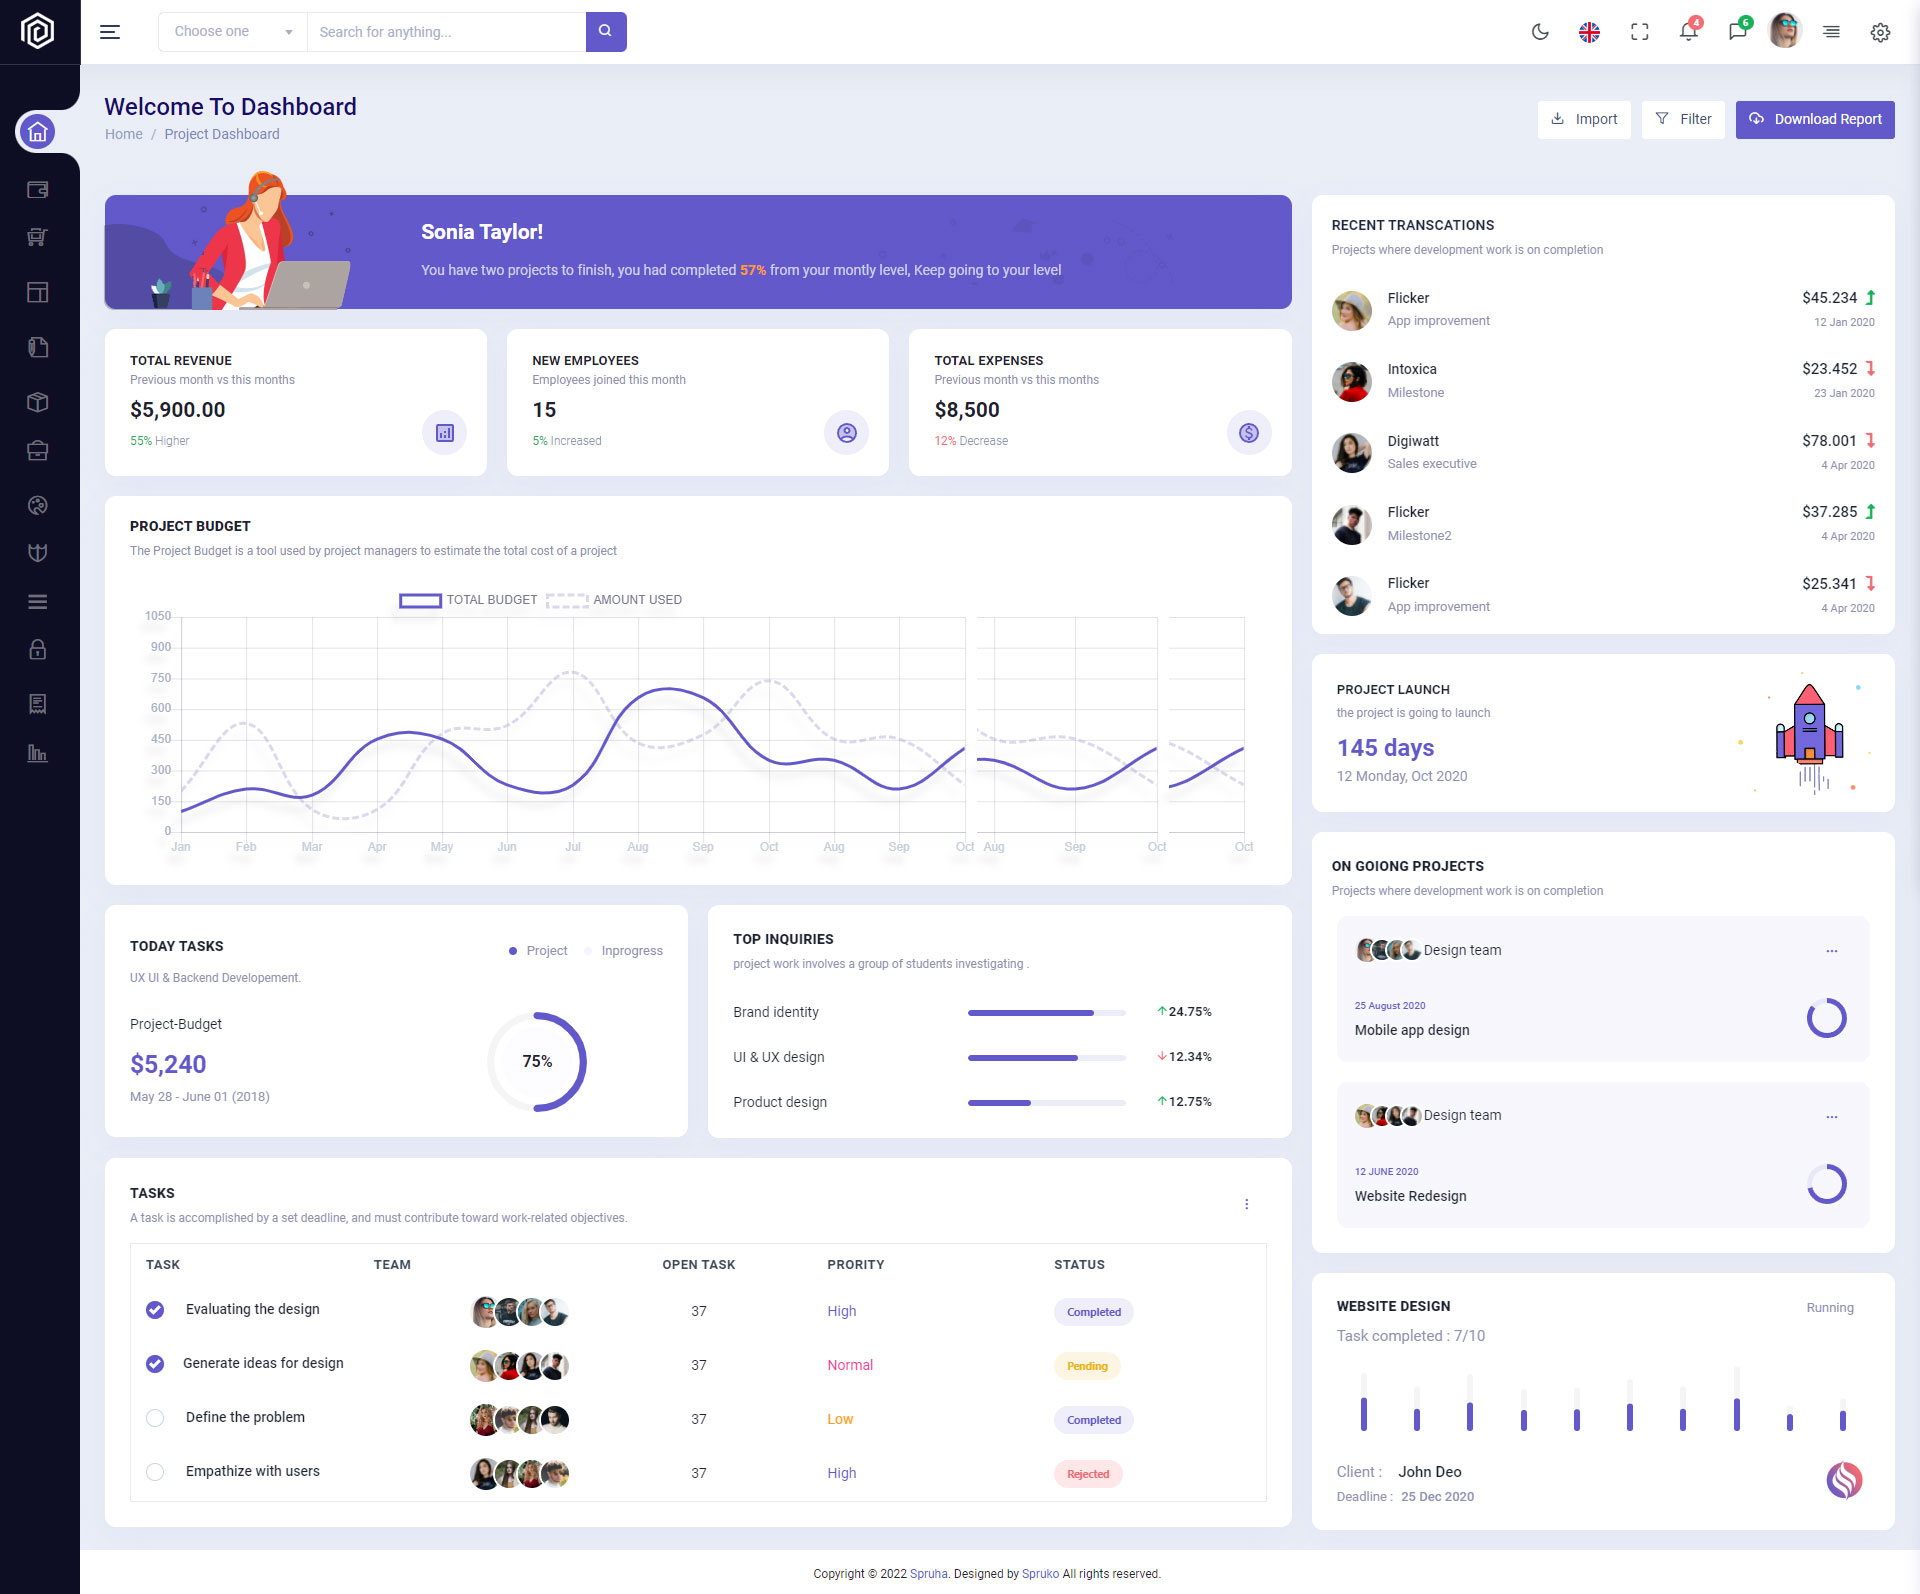The height and width of the screenshot is (1594, 1920).
Task: Open the wallet icon in sidebar
Action: click(38, 190)
